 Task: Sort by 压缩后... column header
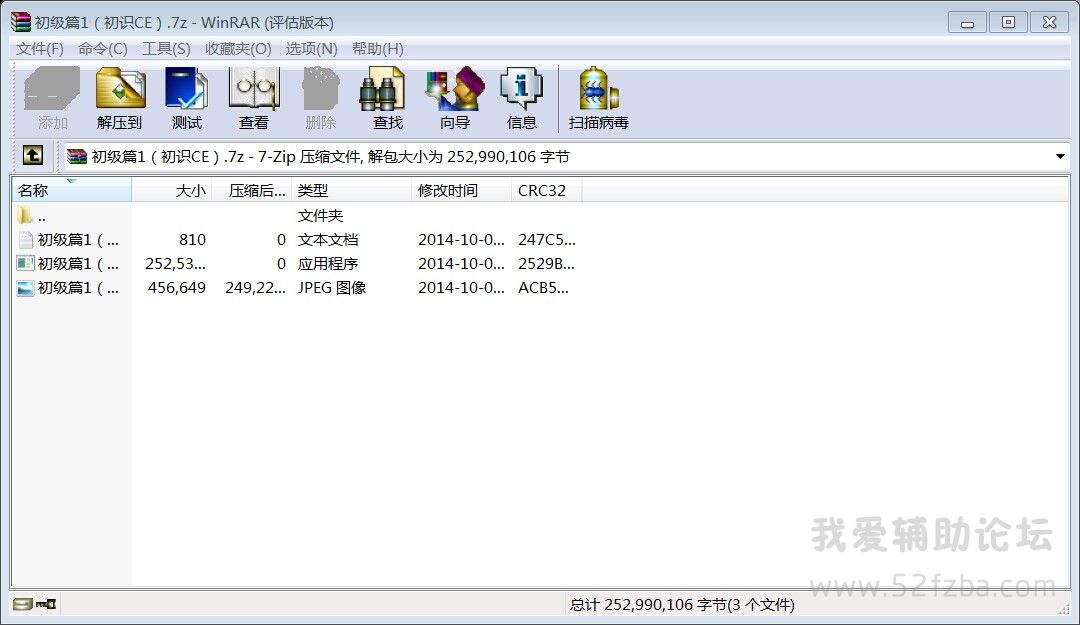point(251,190)
